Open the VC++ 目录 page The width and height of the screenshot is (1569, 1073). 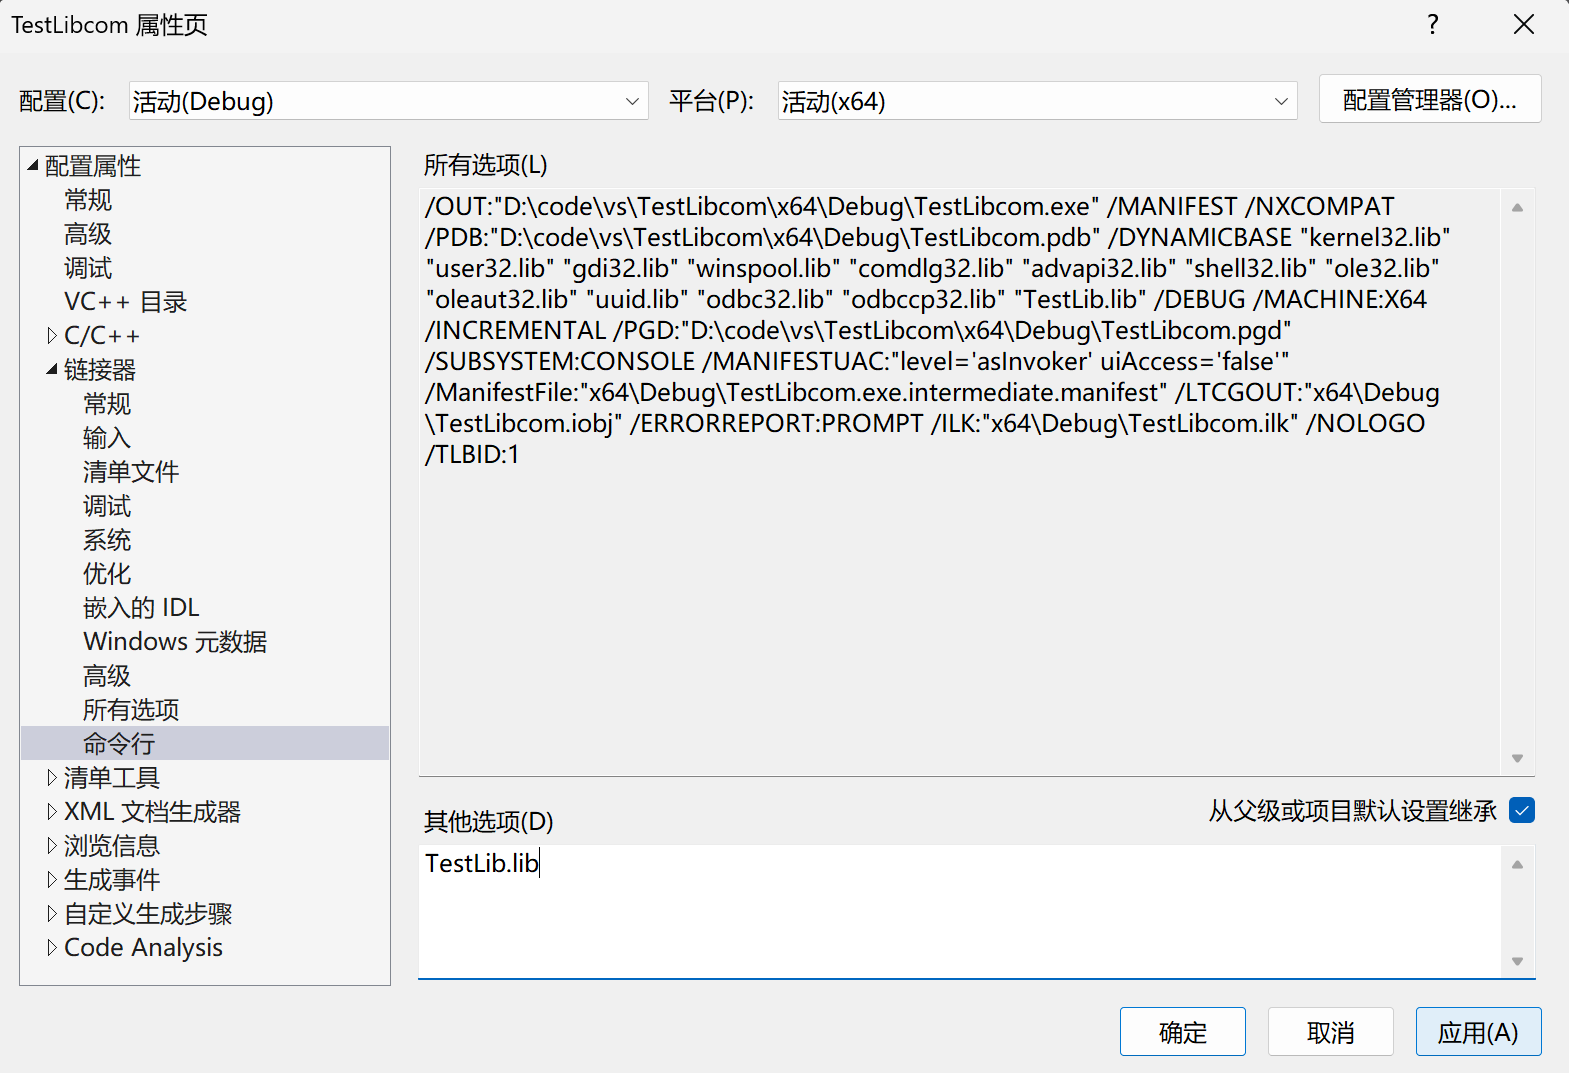tap(125, 302)
